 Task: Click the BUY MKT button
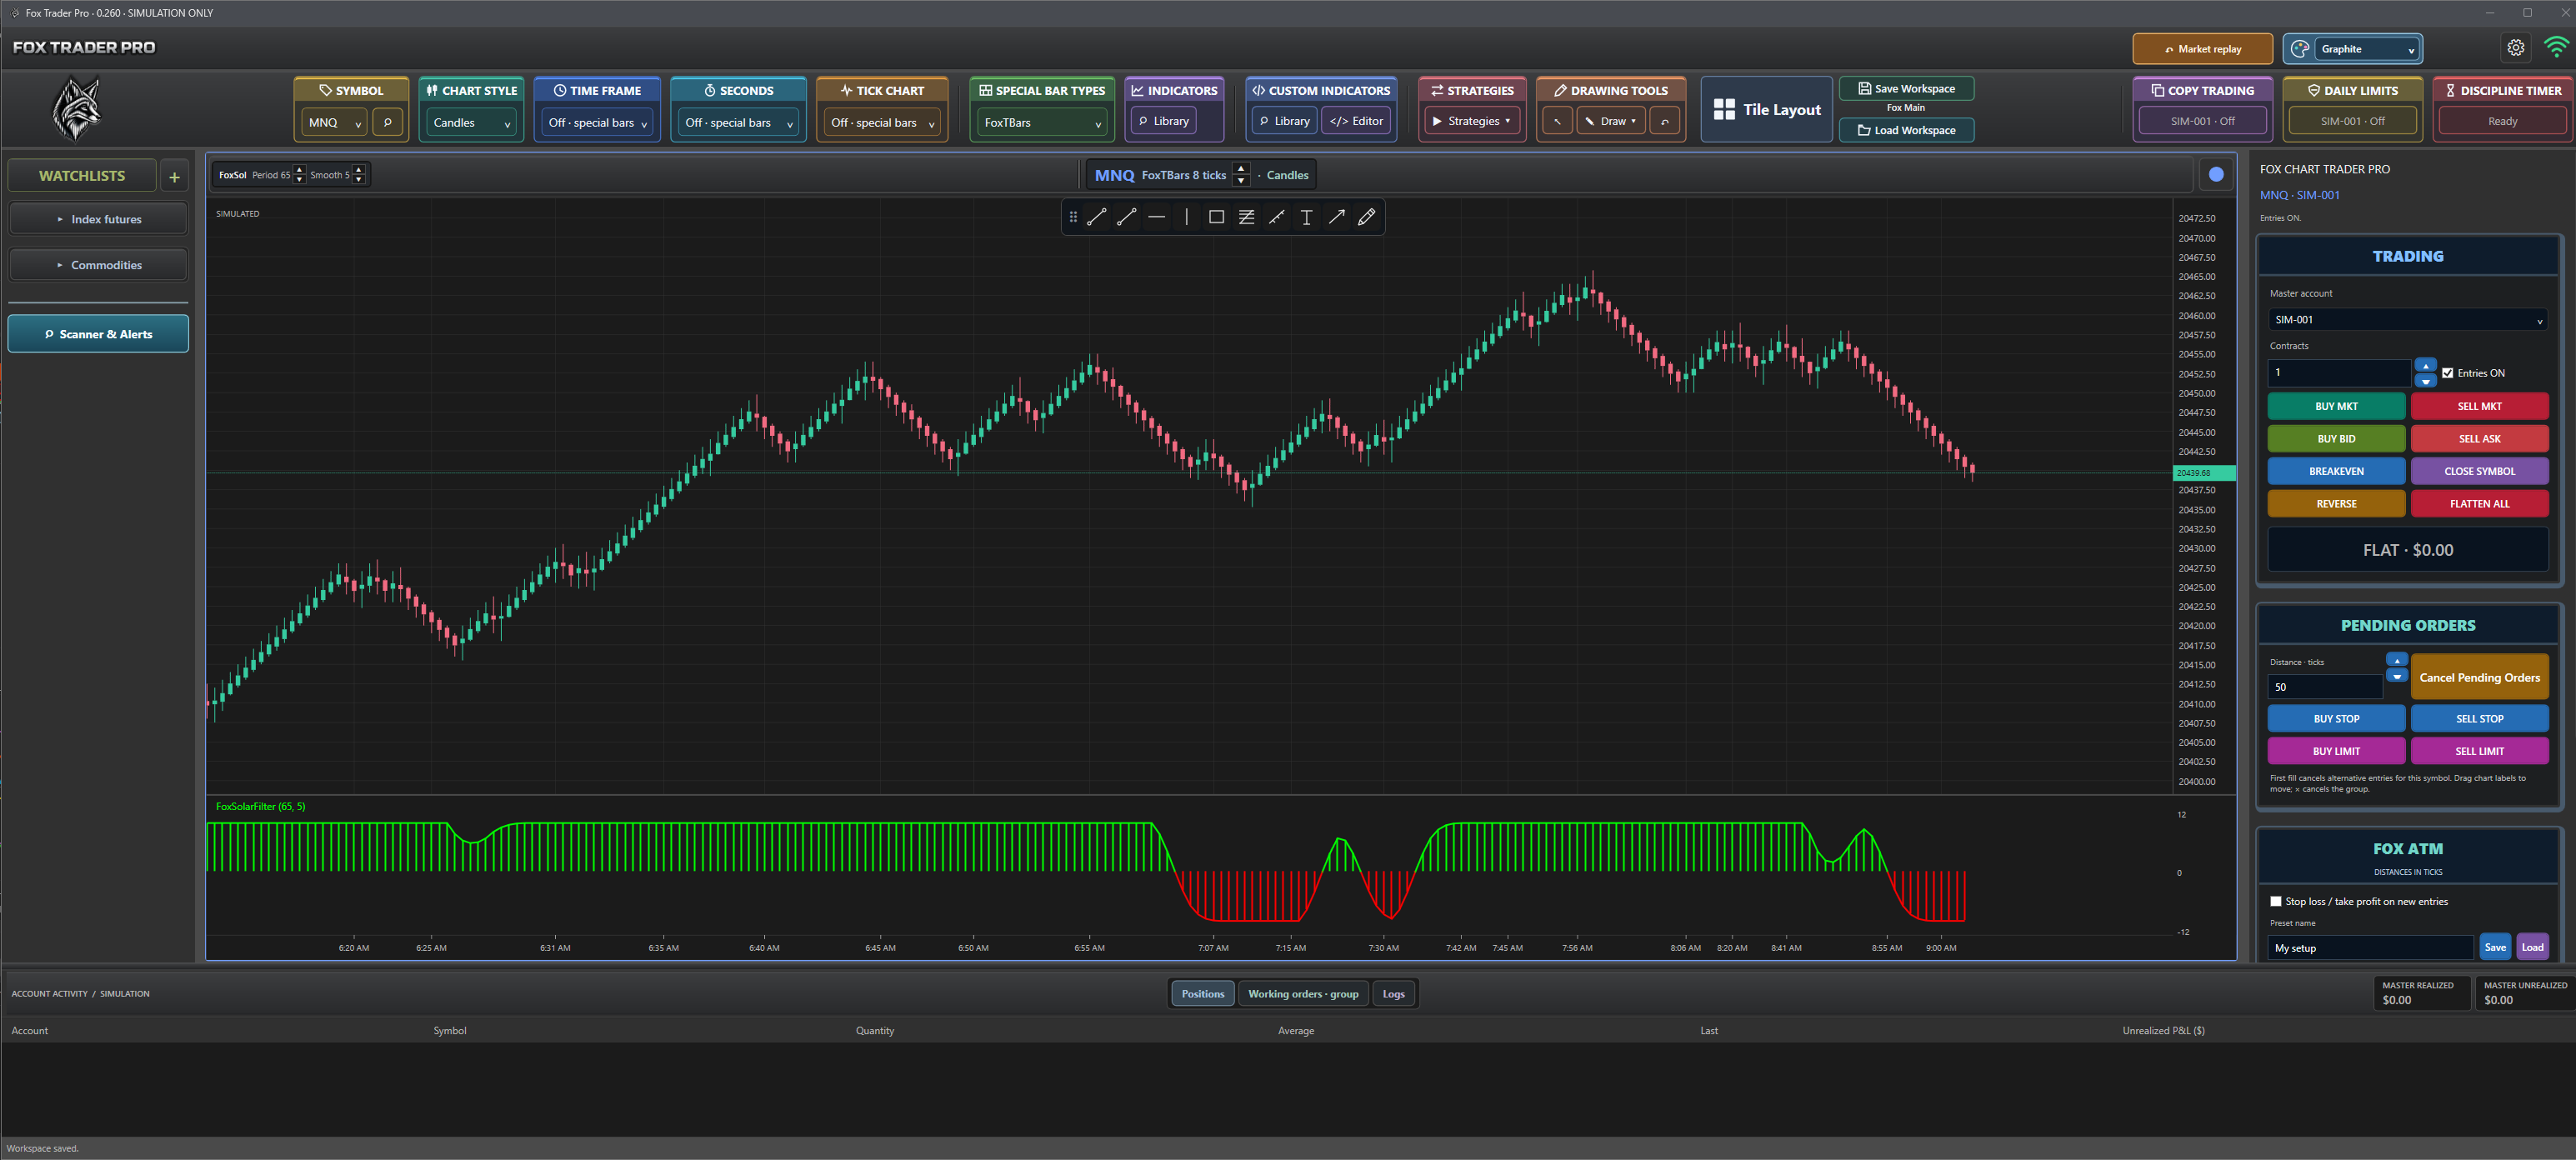coord(2336,406)
